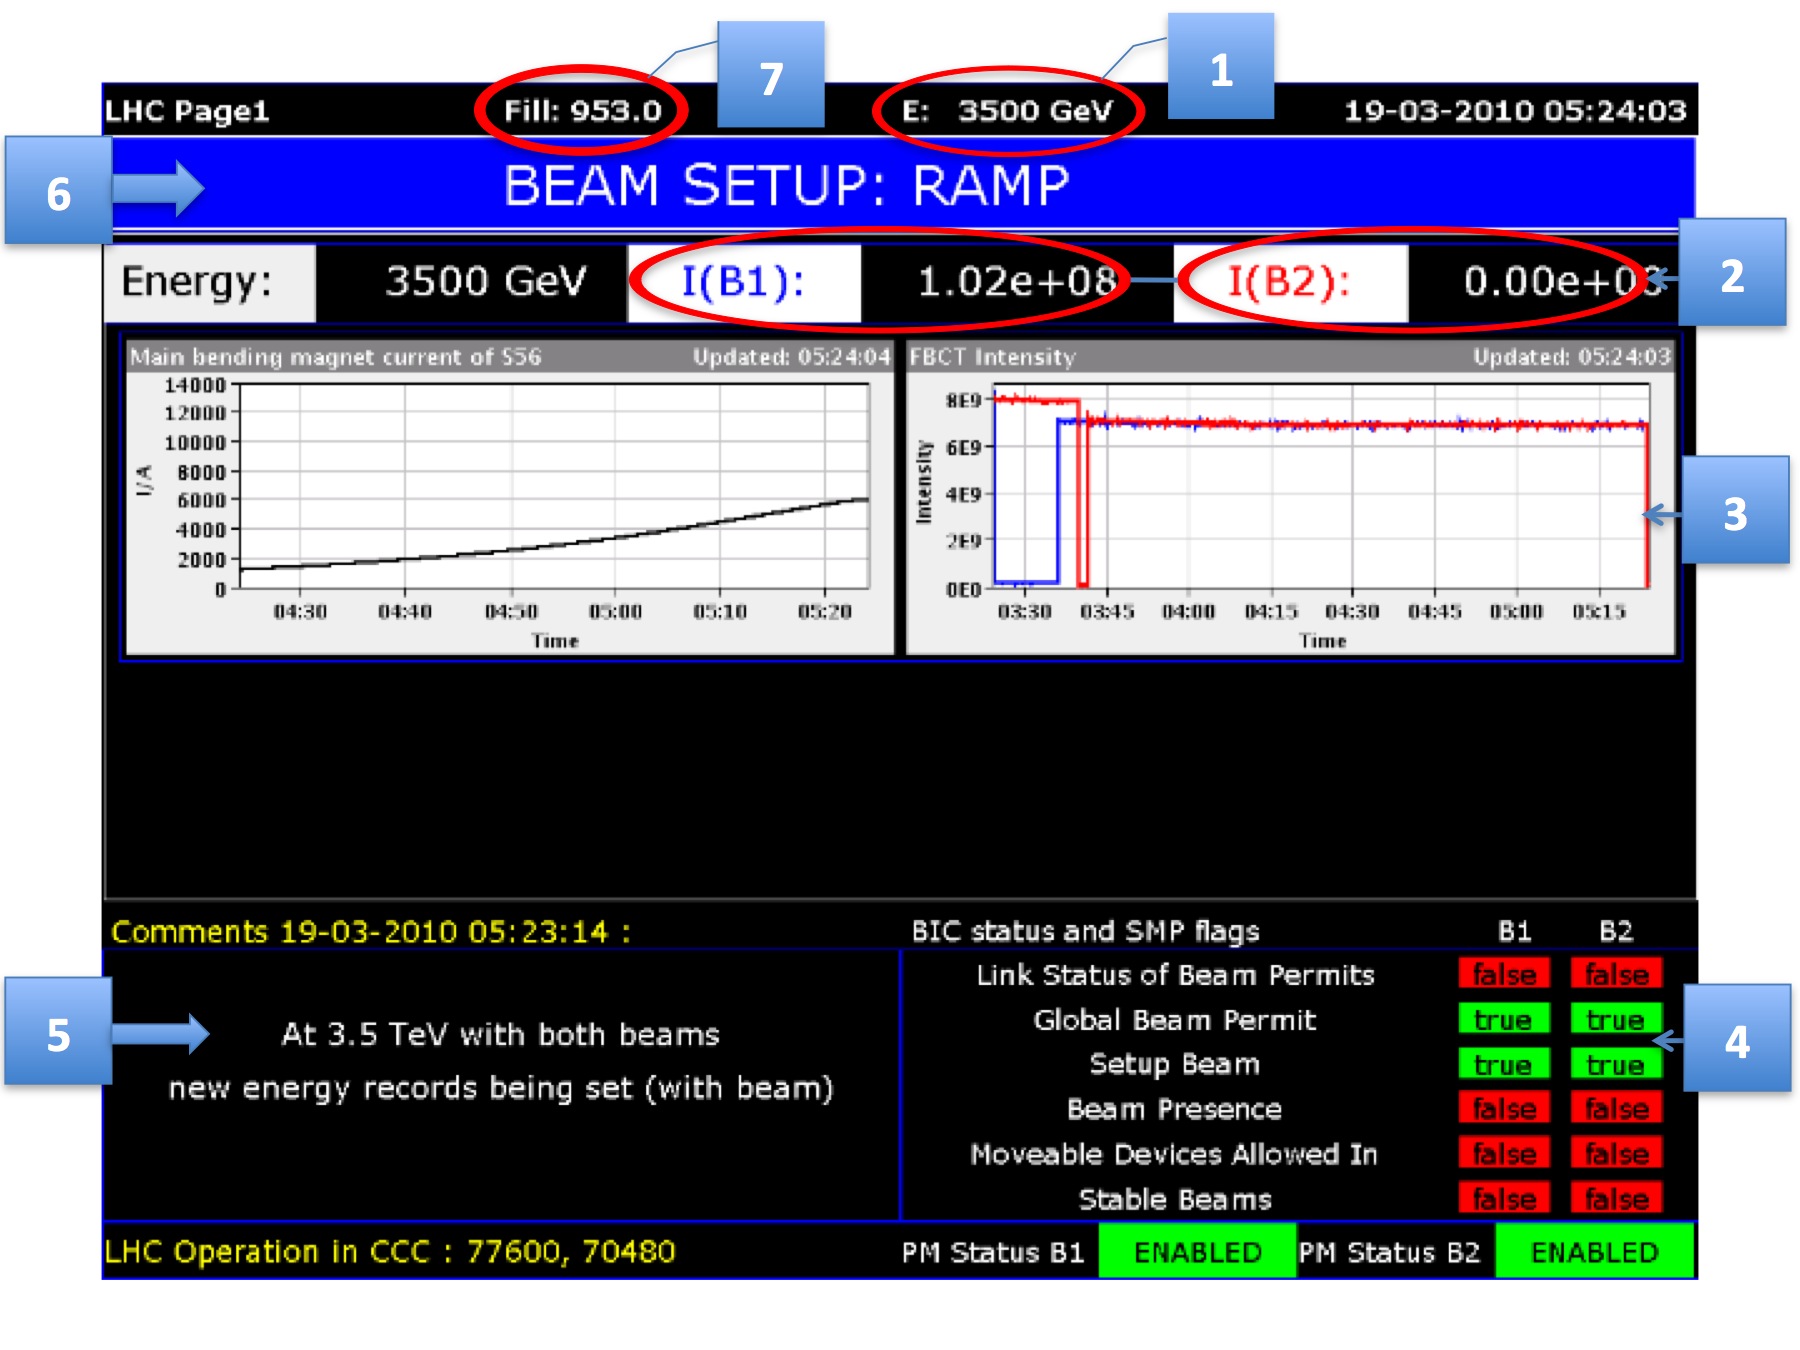Image resolution: width=1800 pixels, height=1350 pixels.
Task: Click the Main bending magnet current graph
Action: coord(510,498)
